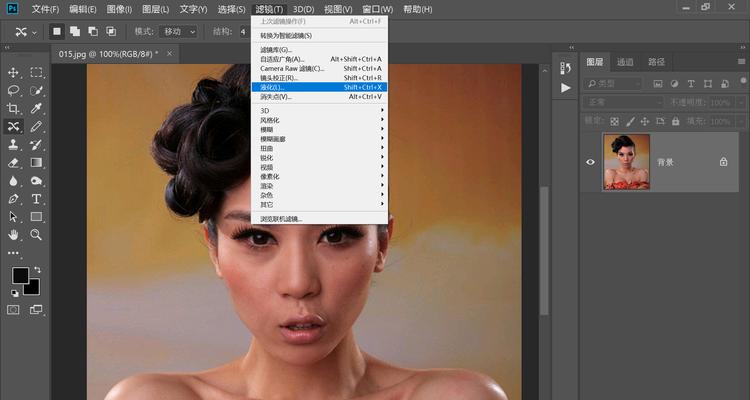Swap foreground and background colors
Image resolution: width=750 pixels, height=400 pixels.
[x=38, y=270]
